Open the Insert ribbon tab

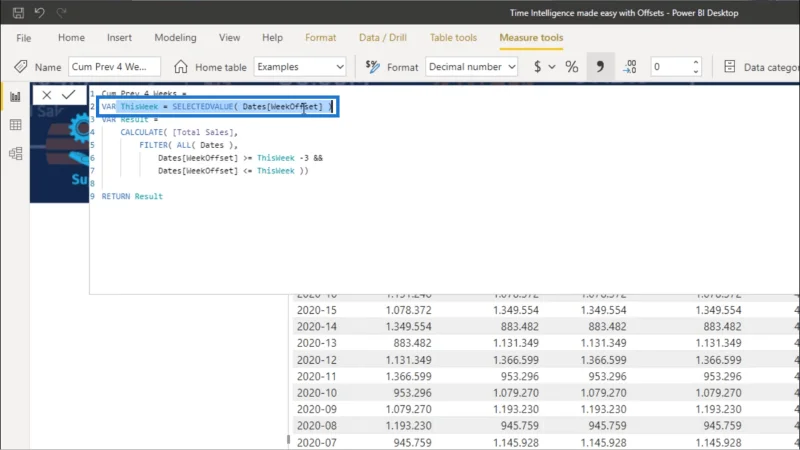119,37
